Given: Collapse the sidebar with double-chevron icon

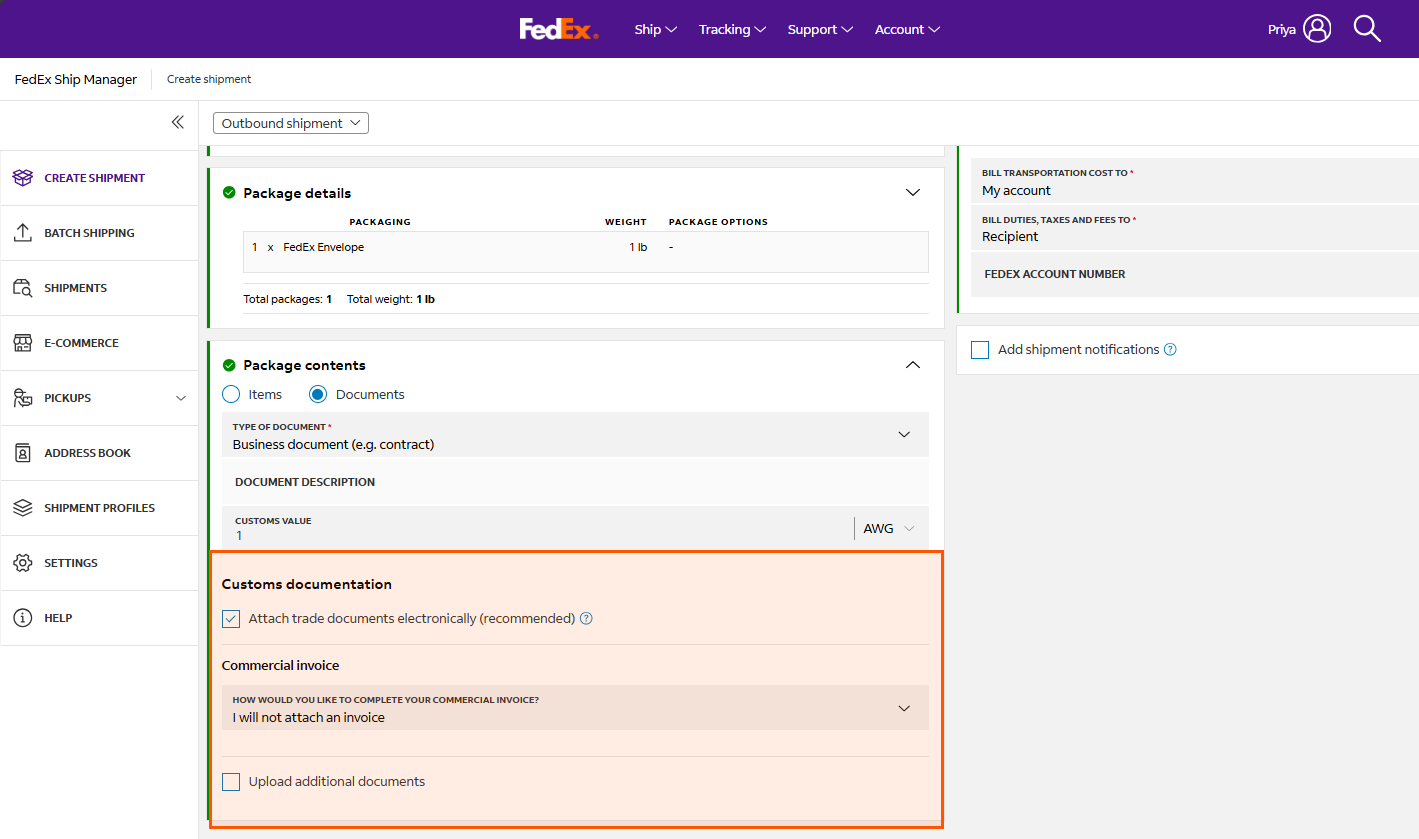Looking at the screenshot, I should (x=177, y=122).
